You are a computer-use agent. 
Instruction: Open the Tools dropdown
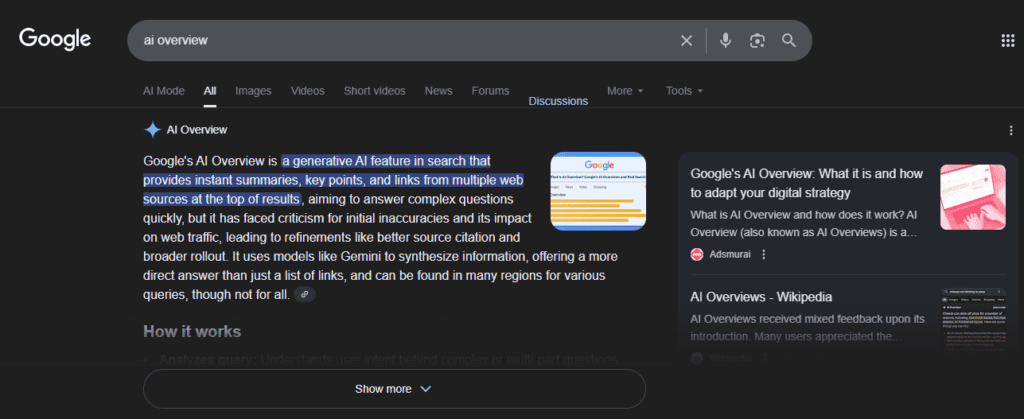pyautogui.click(x=684, y=91)
